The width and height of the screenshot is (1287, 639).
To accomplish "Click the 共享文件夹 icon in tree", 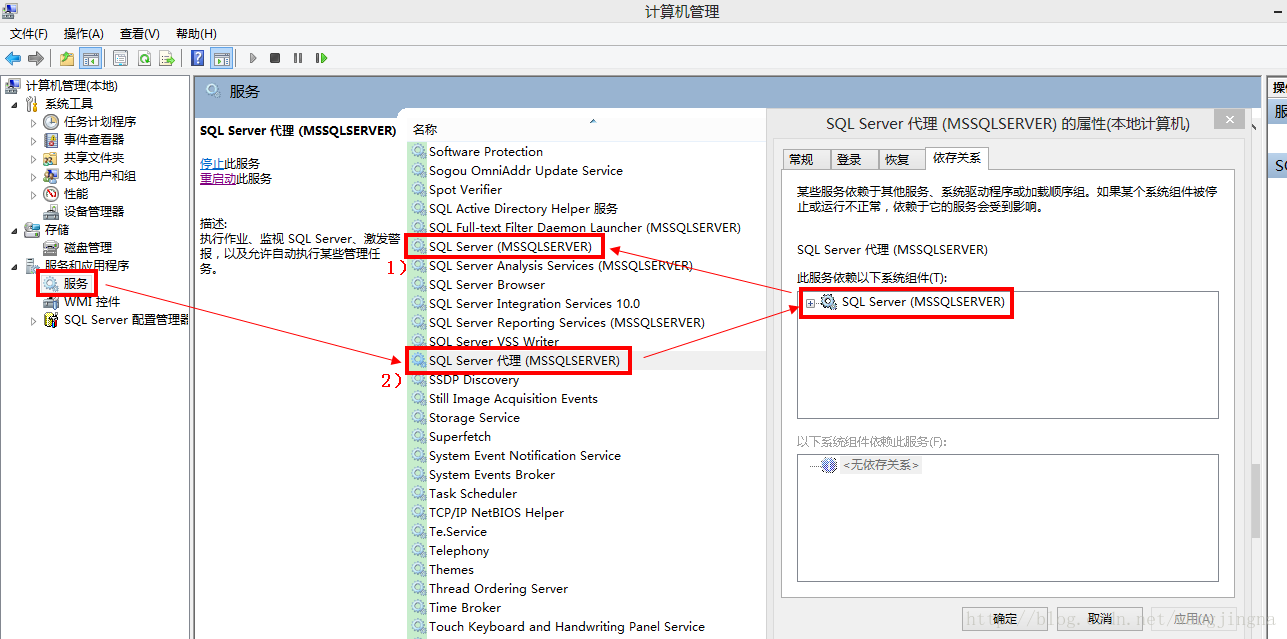I will pos(52,158).
